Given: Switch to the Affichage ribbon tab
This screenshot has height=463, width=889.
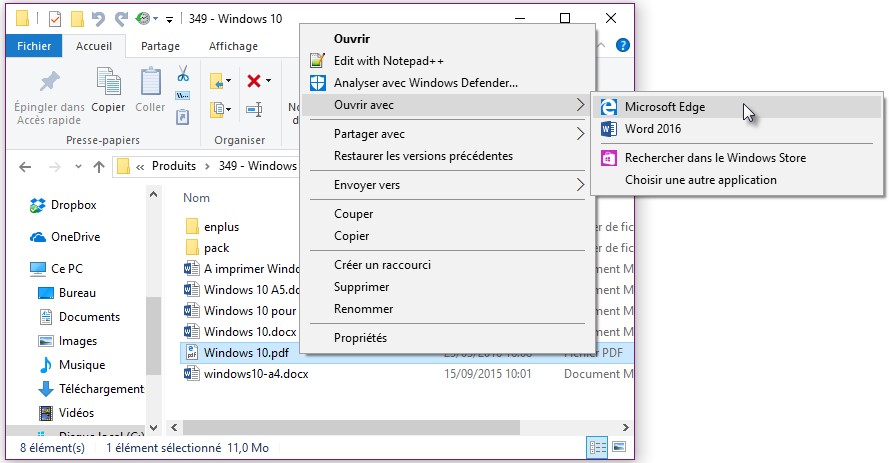Looking at the screenshot, I should (x=233, y=46).
